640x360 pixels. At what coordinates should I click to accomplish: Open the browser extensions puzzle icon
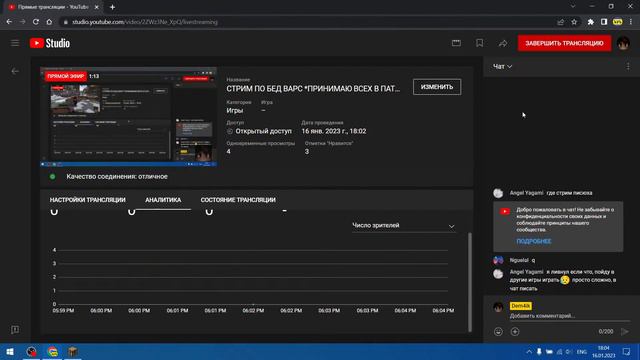591,22
